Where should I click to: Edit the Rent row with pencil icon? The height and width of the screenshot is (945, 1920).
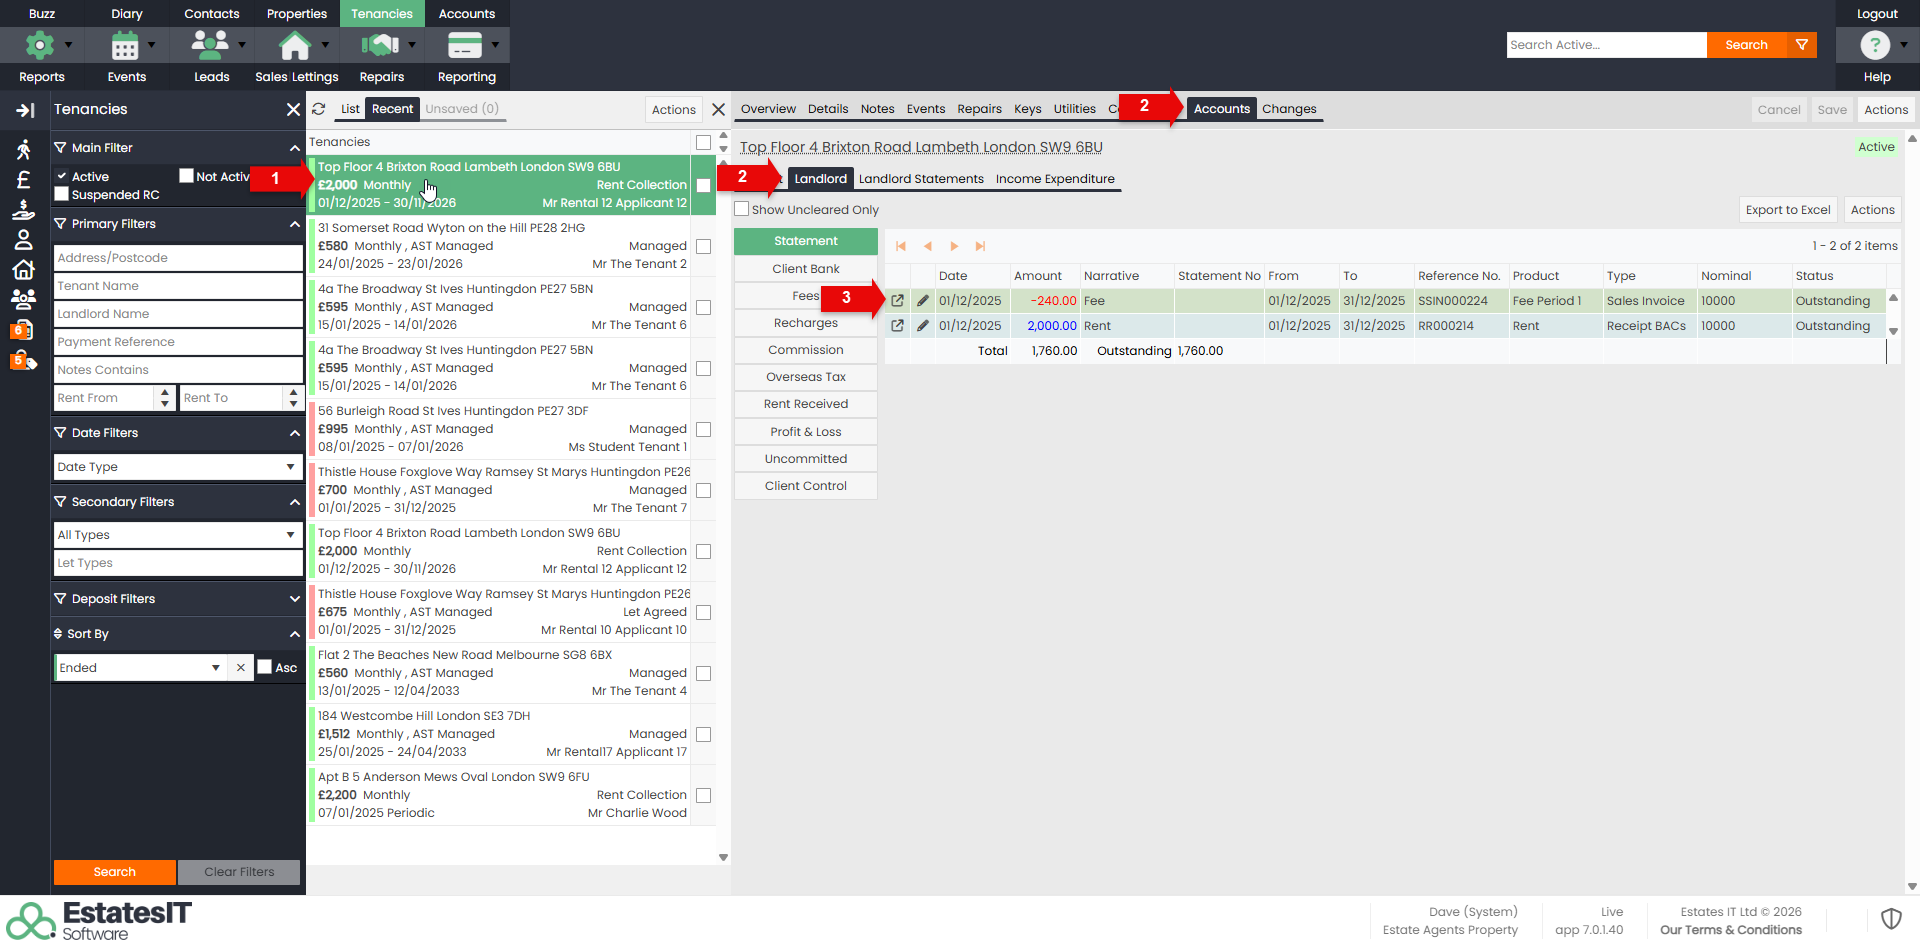922,326
